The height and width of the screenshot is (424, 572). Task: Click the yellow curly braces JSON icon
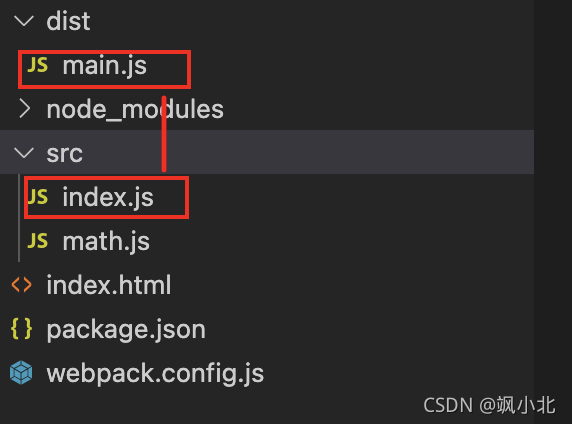[x=22, y=329]
